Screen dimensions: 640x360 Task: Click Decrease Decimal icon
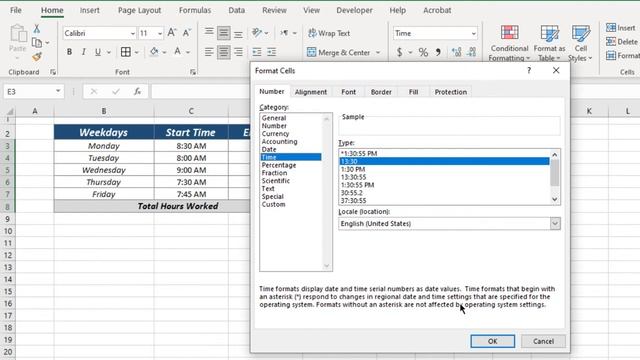point(471,52)
